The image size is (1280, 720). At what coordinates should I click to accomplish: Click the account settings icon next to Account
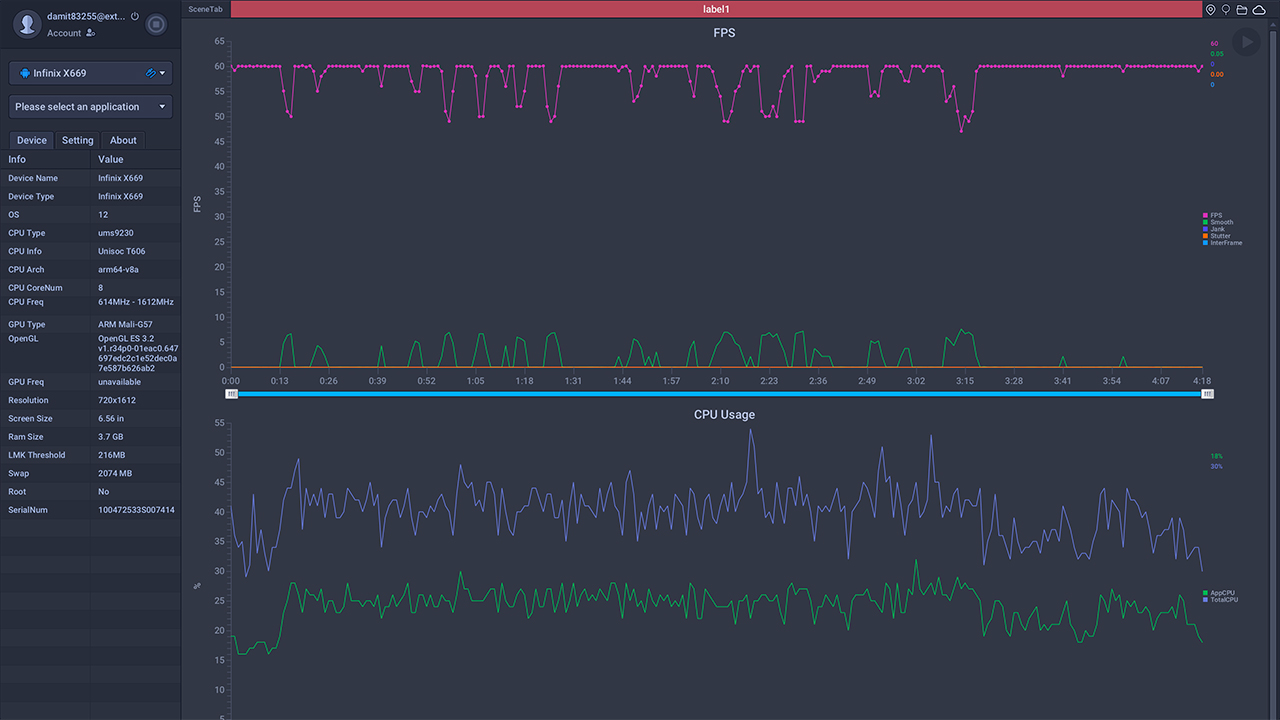91,33
